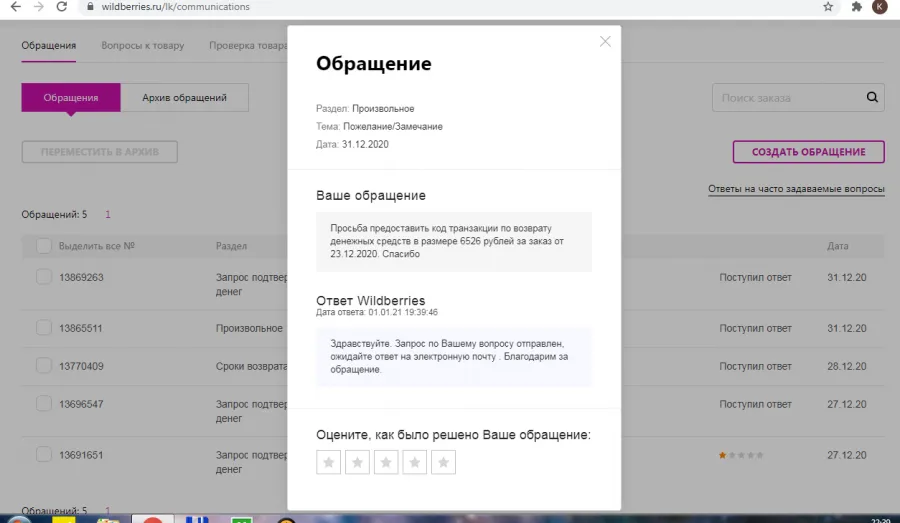900x523 pixels.
Task: Switch to Архив обращений
Action: pos(184,98)
